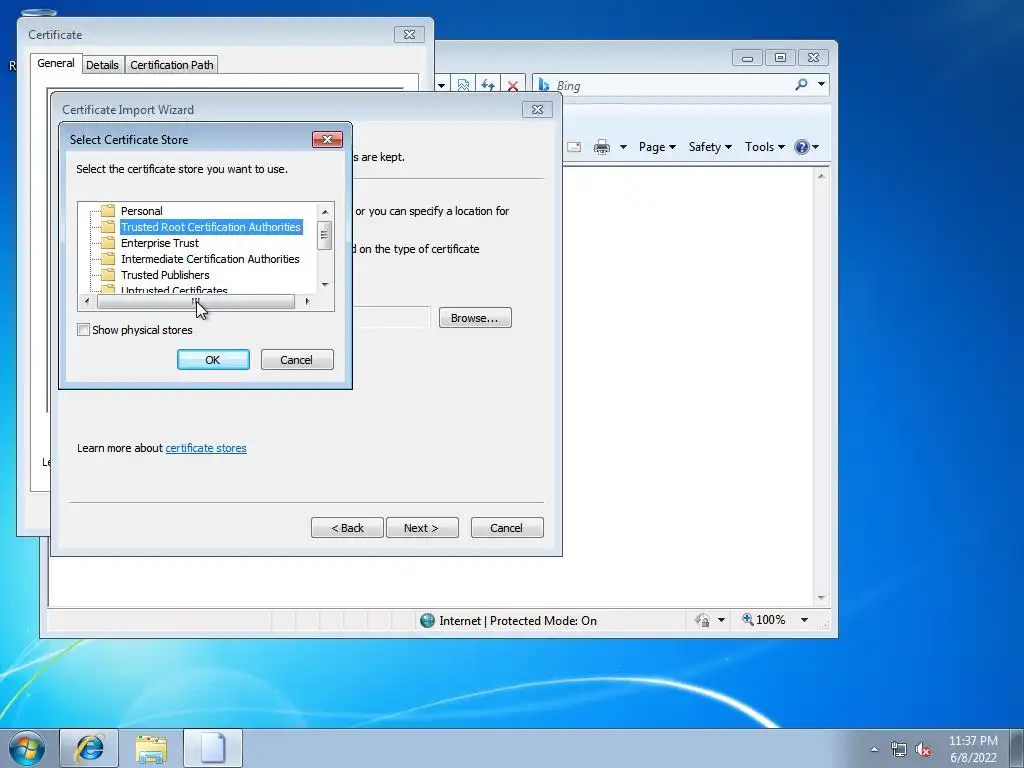Go Back in Certificate Import Wizard
Screen dimensions: 1024x768
coord(347,528)
